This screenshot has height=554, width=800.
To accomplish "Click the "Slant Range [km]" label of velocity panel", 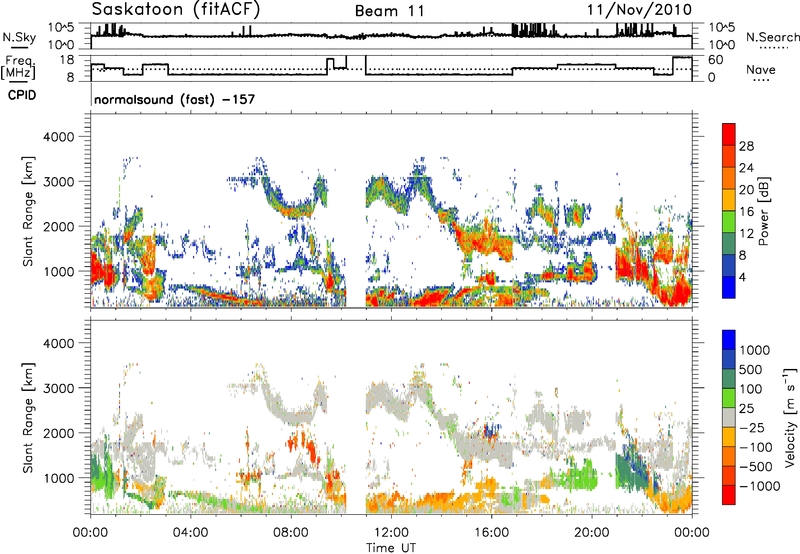I will (28, 417).
